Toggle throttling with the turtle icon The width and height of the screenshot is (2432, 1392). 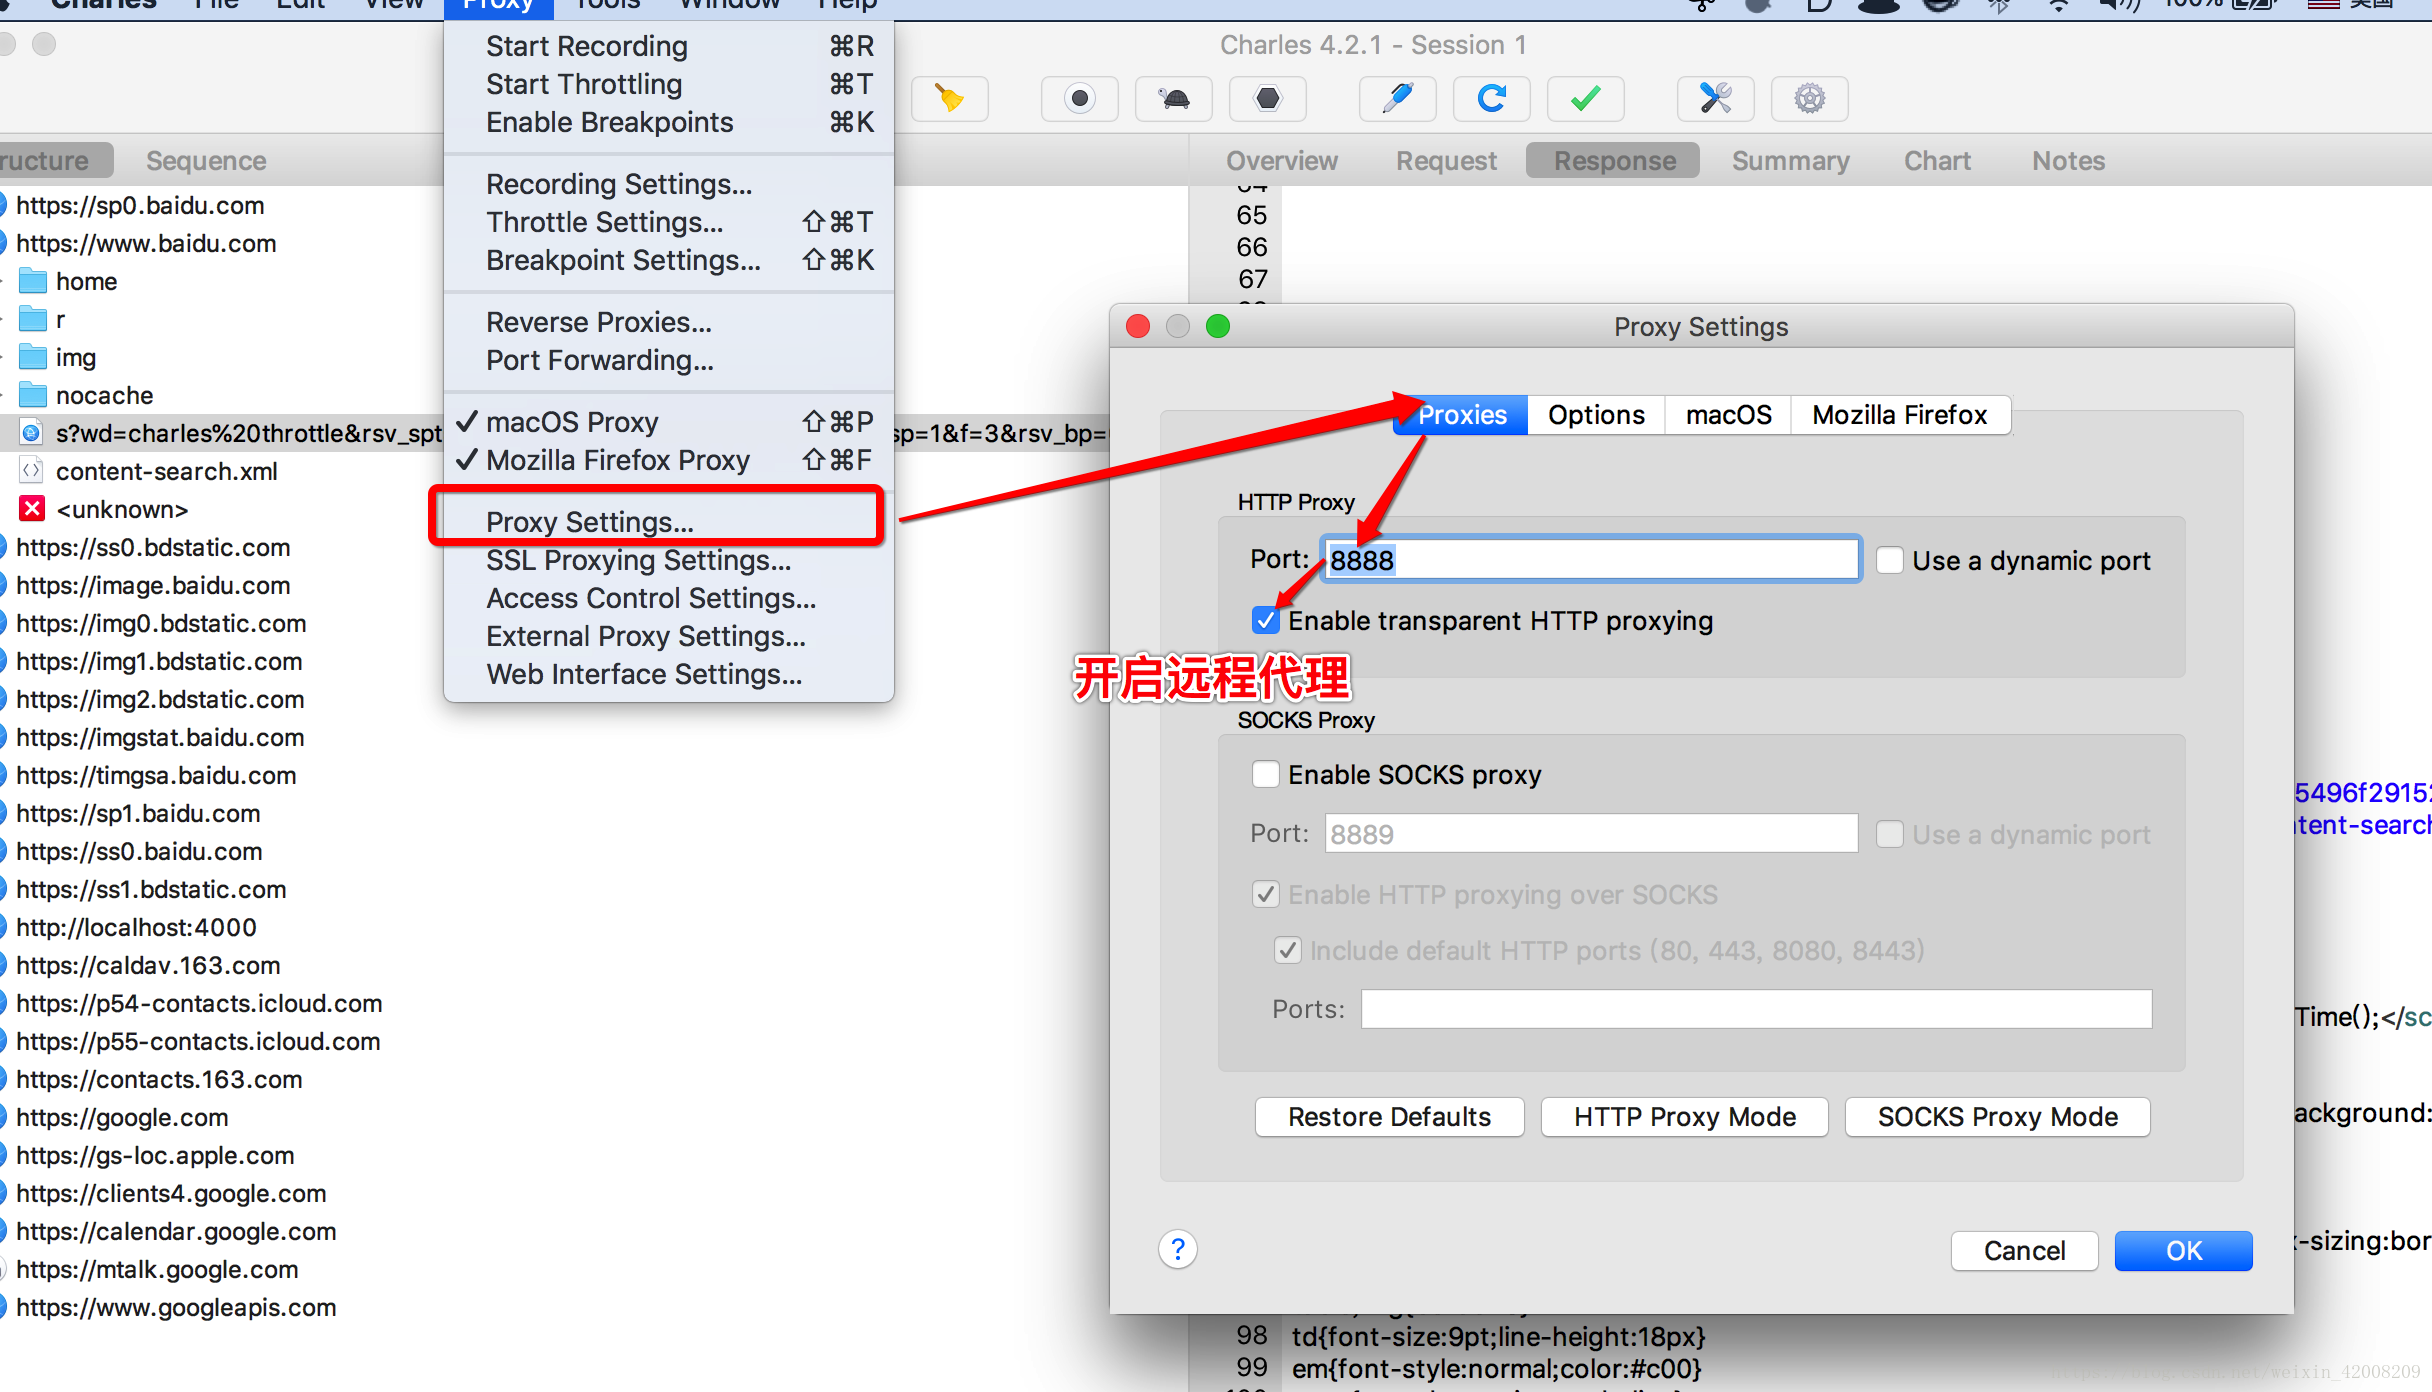pyautogui.click(x=1174, y=99)
